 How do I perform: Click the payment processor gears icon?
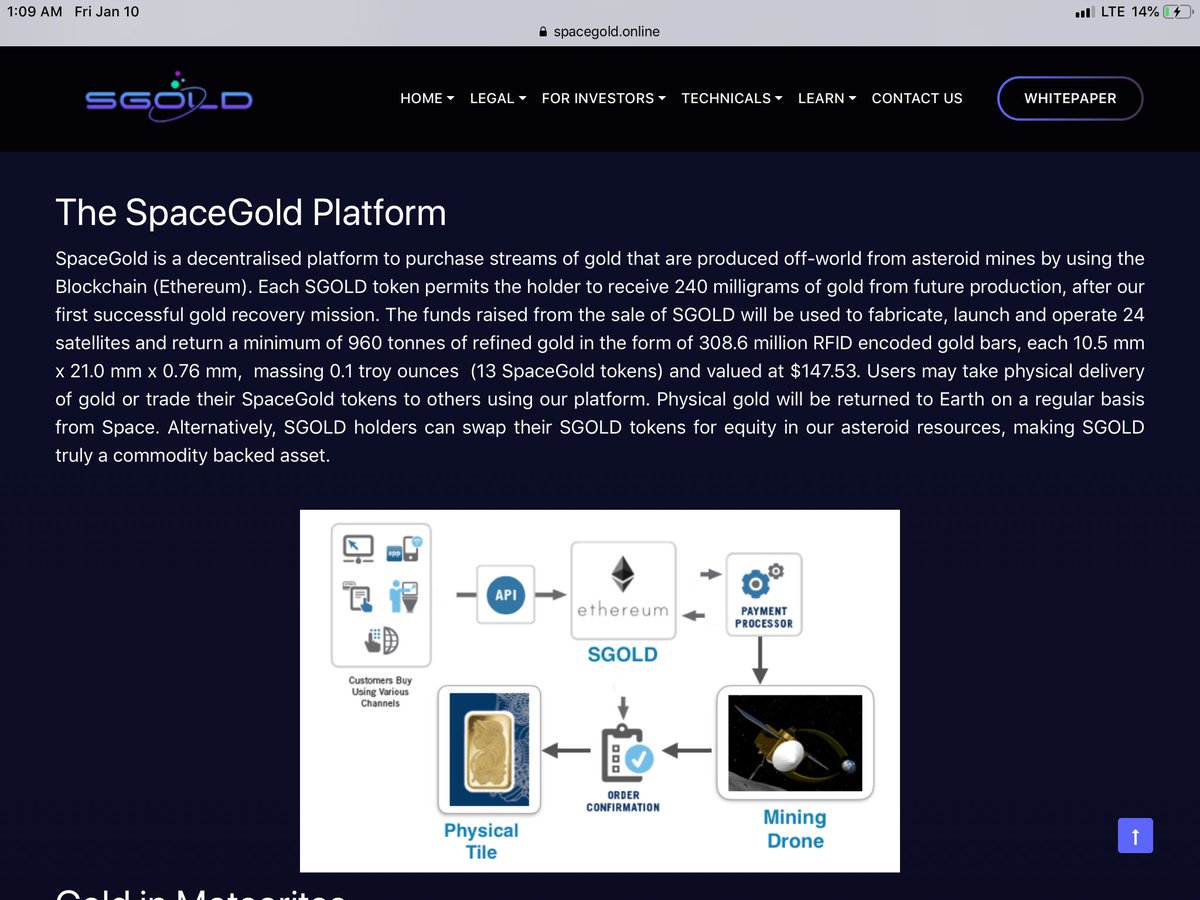(764, 580)
